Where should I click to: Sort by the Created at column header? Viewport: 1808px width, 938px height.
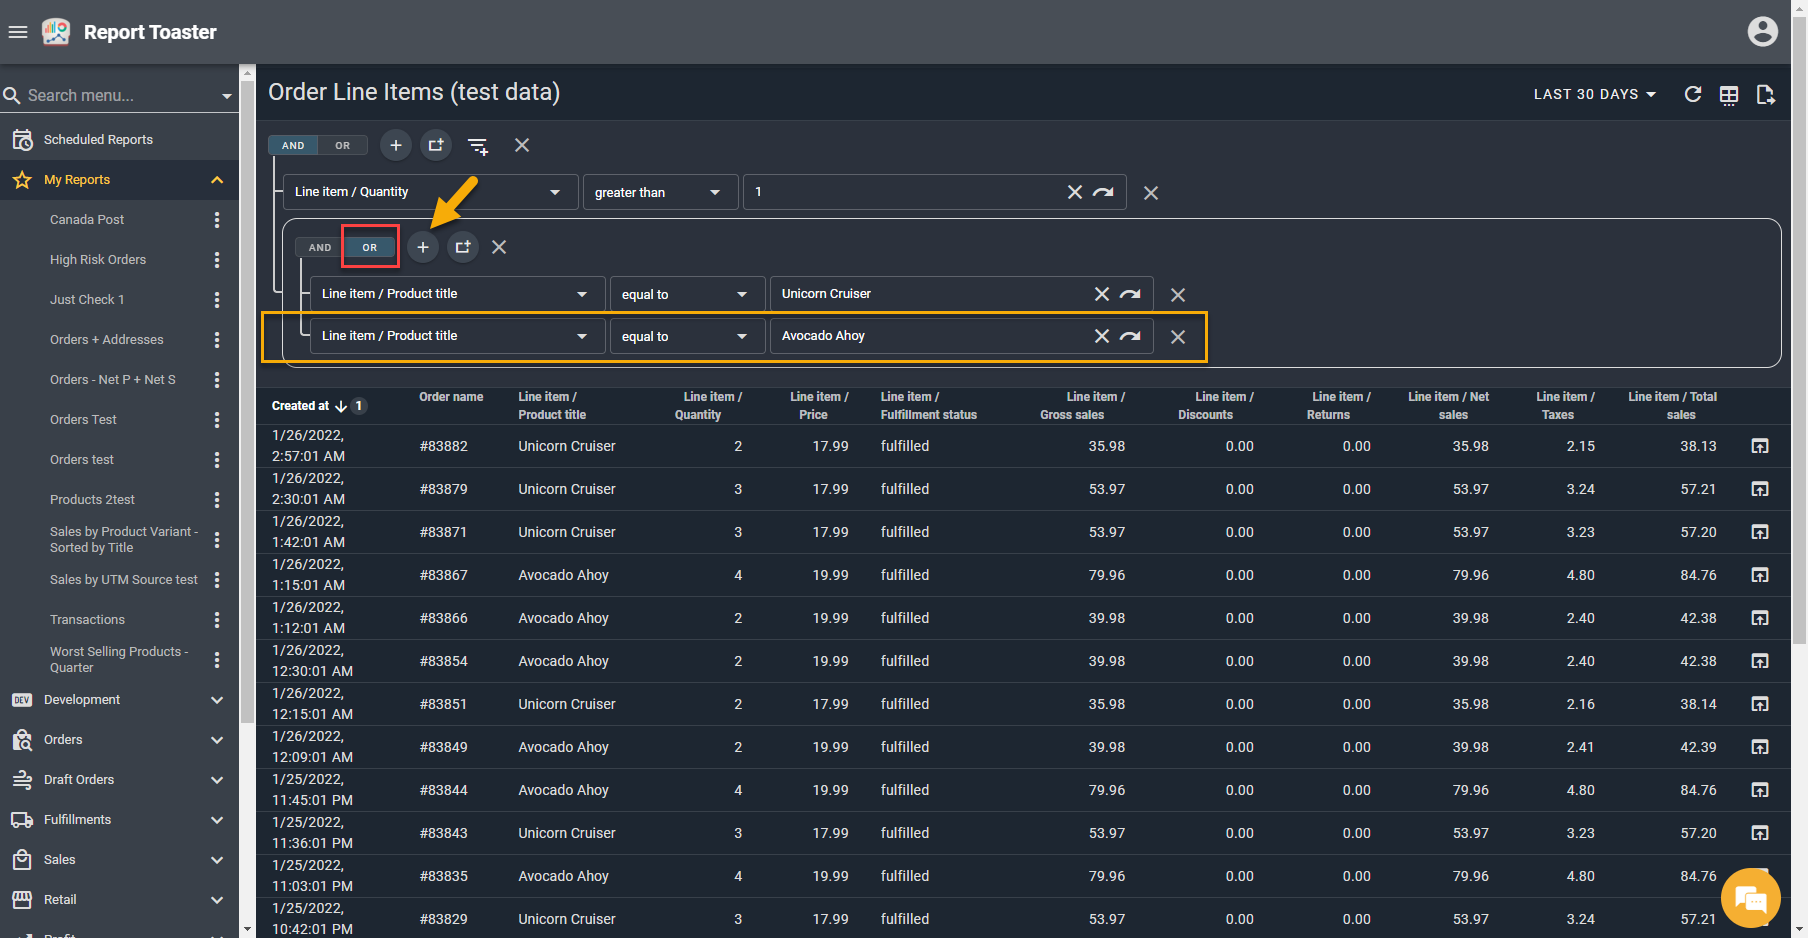(x=300, y=406)
